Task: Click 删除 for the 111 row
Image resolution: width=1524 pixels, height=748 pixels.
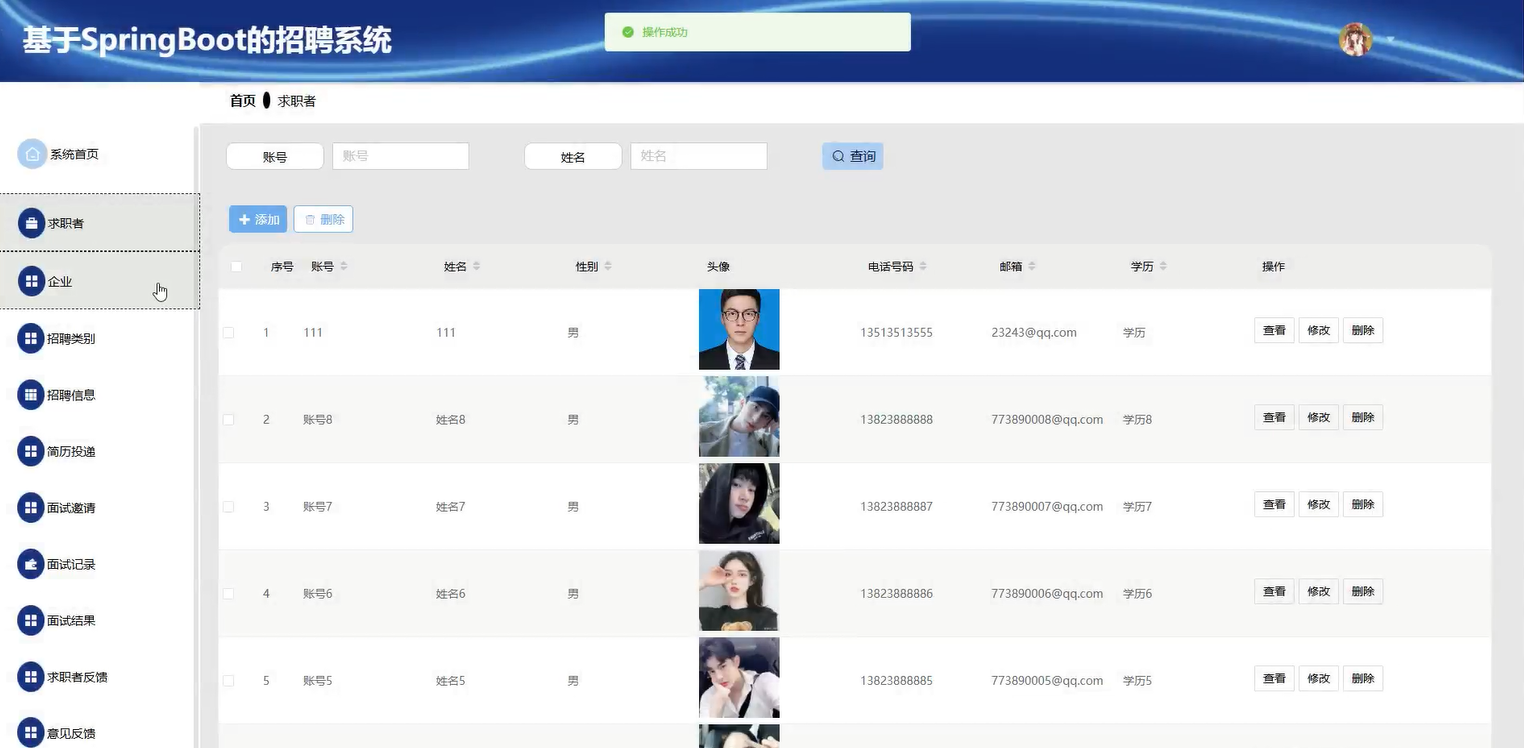Action: tap(1363, 330)
